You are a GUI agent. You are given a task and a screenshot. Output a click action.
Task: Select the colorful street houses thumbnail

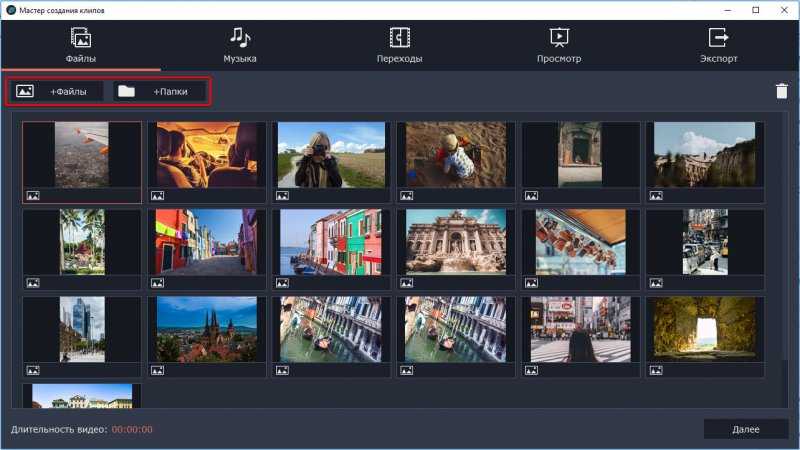pos(207,242)
